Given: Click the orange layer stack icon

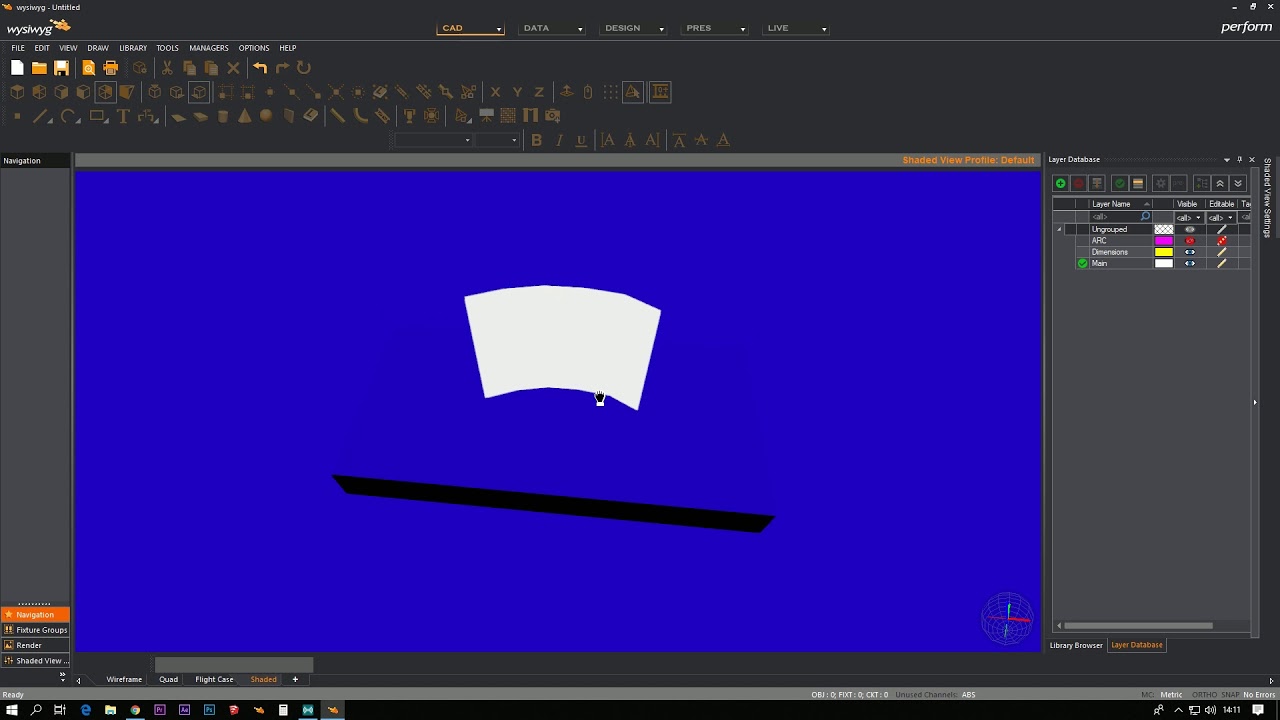Looking at the screenshot, I should click(x=1138, y=183).
